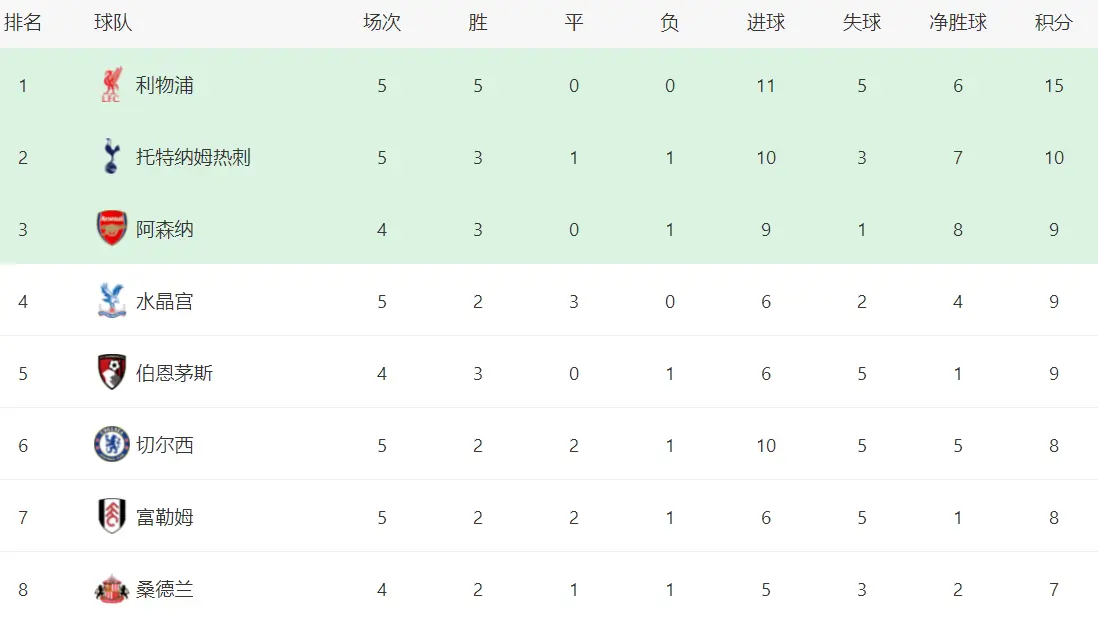Click the Fulham club crest icon
The height and width of the screenshot is (619, 1098).
[111, 517]
